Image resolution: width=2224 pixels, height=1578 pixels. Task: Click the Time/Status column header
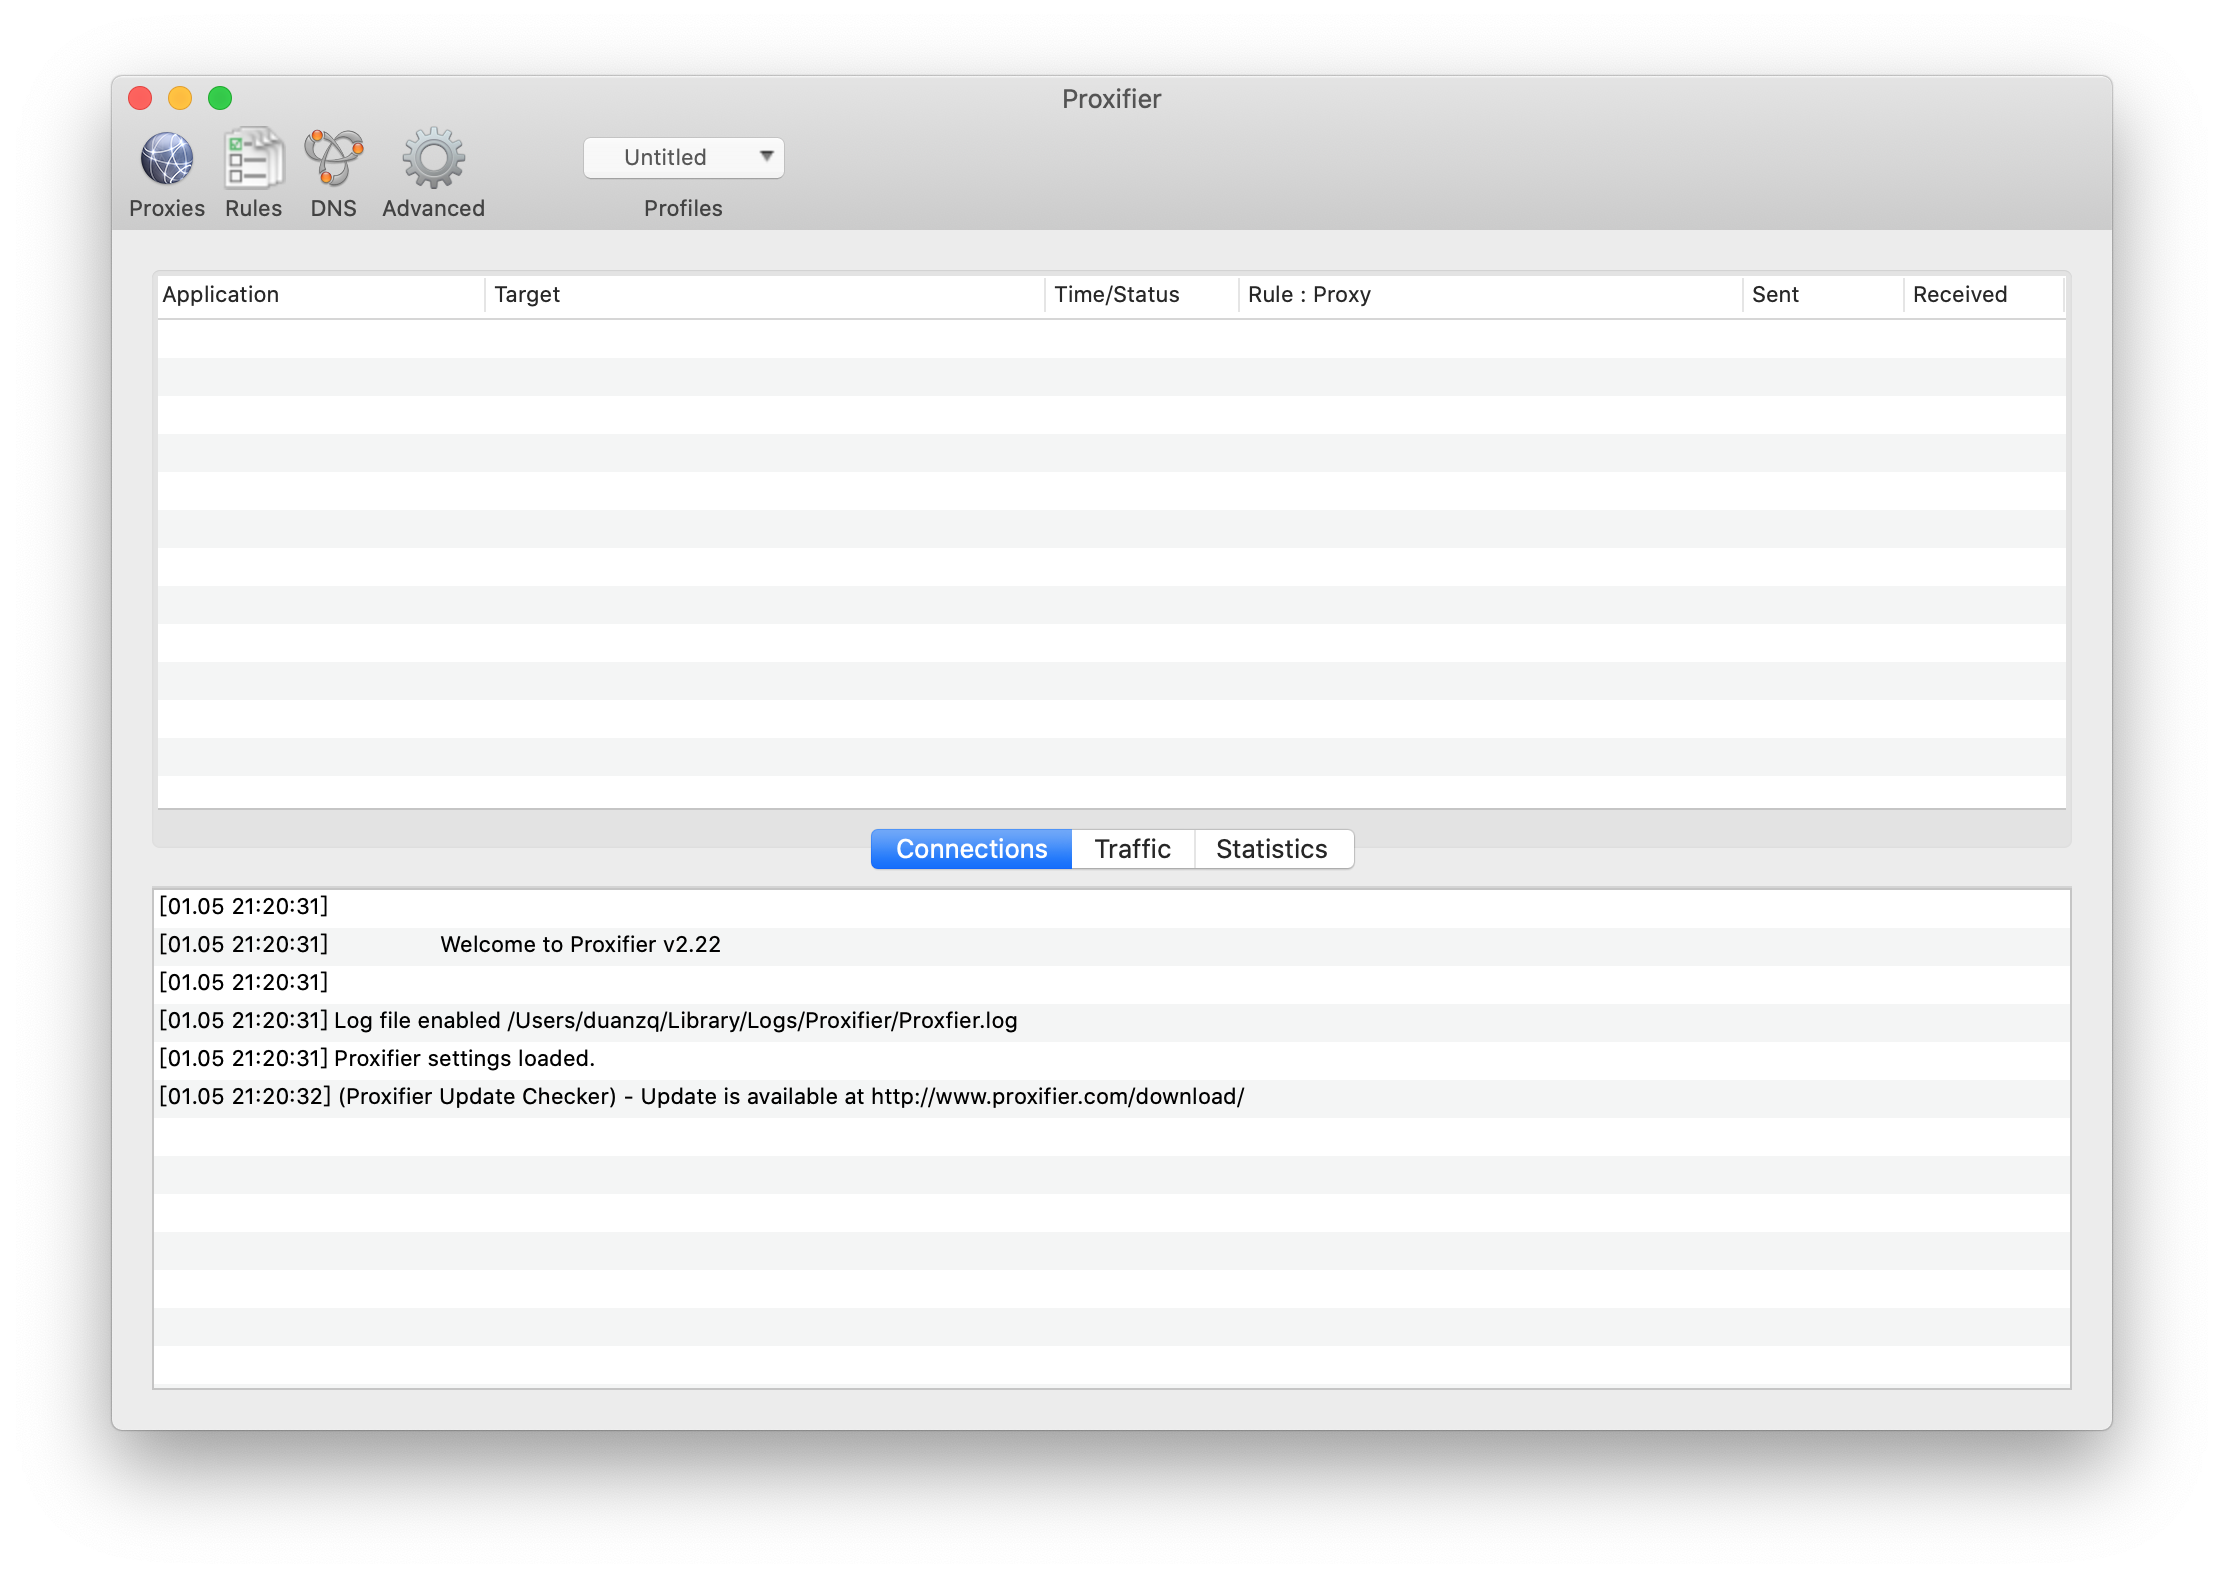[x=1140, y=294]
